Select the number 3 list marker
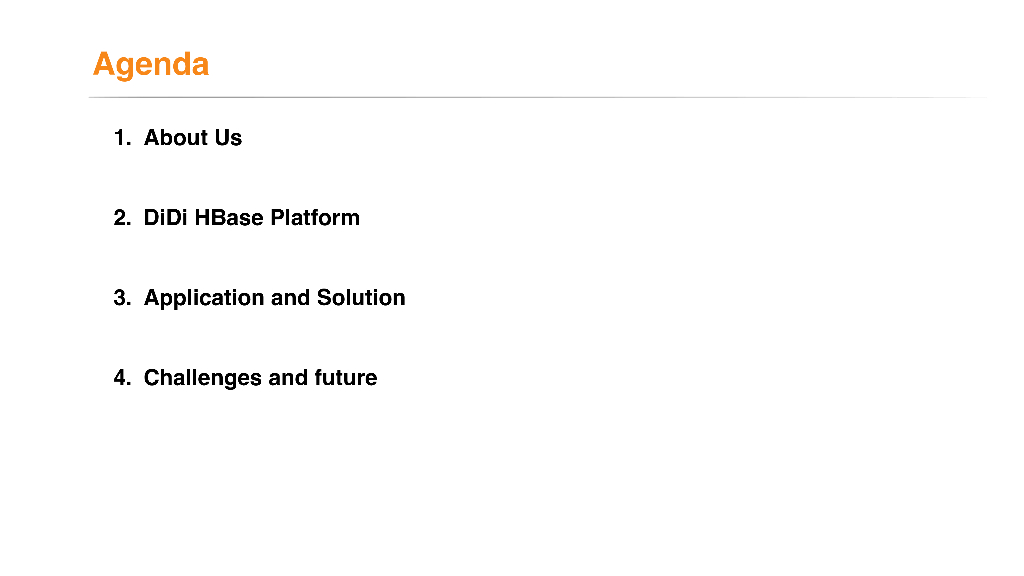1024x576 pixels. click(x=121, y=298)
